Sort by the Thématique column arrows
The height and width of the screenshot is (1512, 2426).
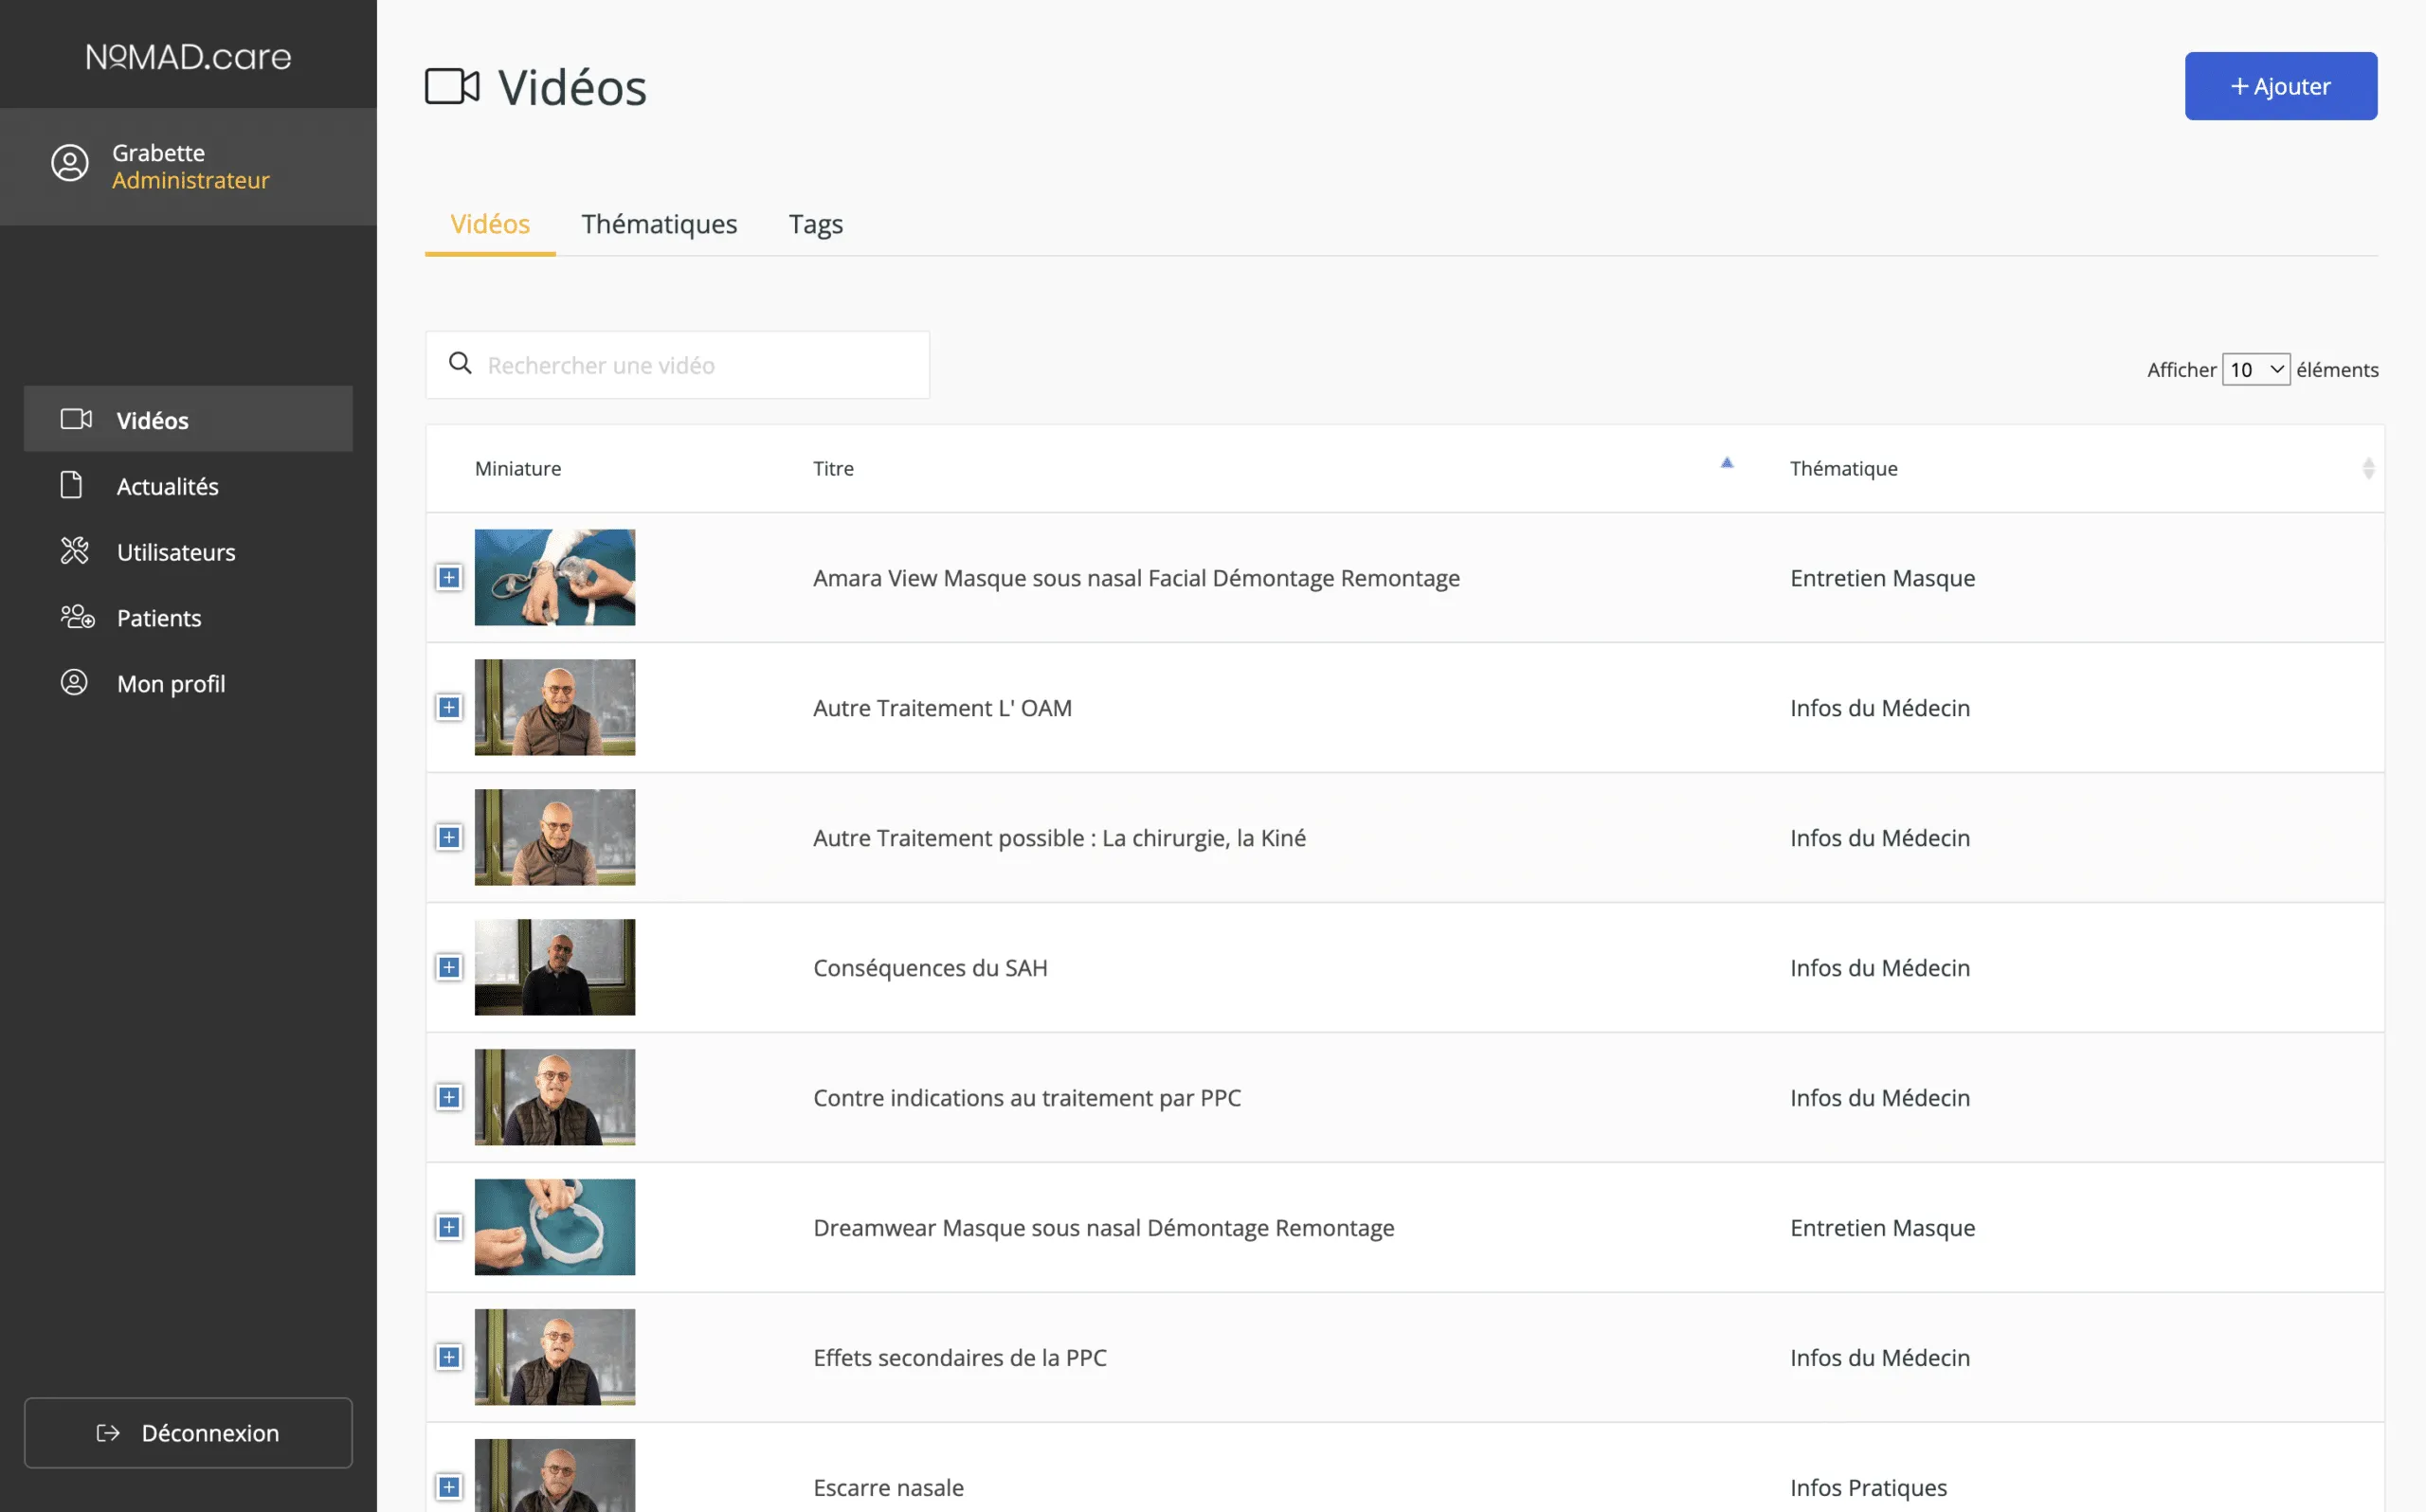click(2368, 468)
